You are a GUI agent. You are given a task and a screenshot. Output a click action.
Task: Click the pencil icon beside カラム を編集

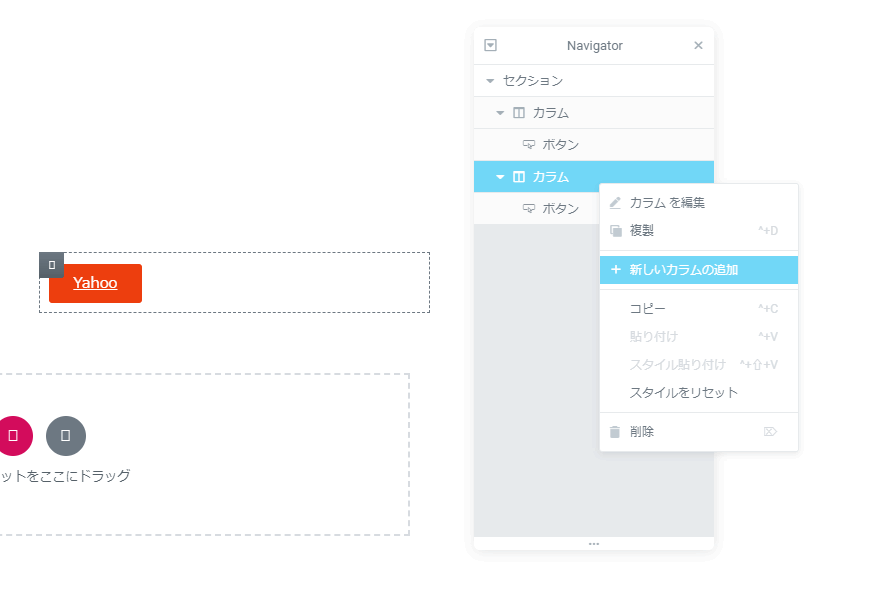click(x=615, y=203)
